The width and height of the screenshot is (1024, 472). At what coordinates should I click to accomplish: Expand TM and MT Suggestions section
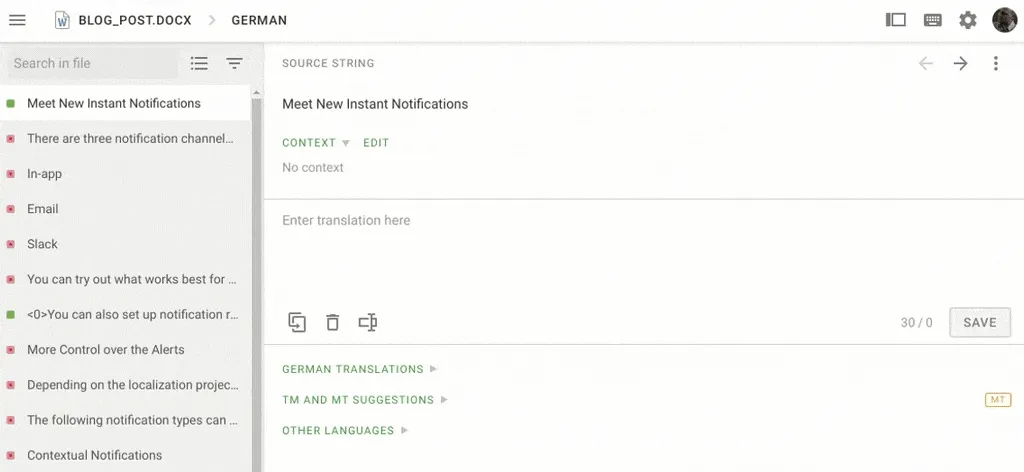(x=364, y=400)
